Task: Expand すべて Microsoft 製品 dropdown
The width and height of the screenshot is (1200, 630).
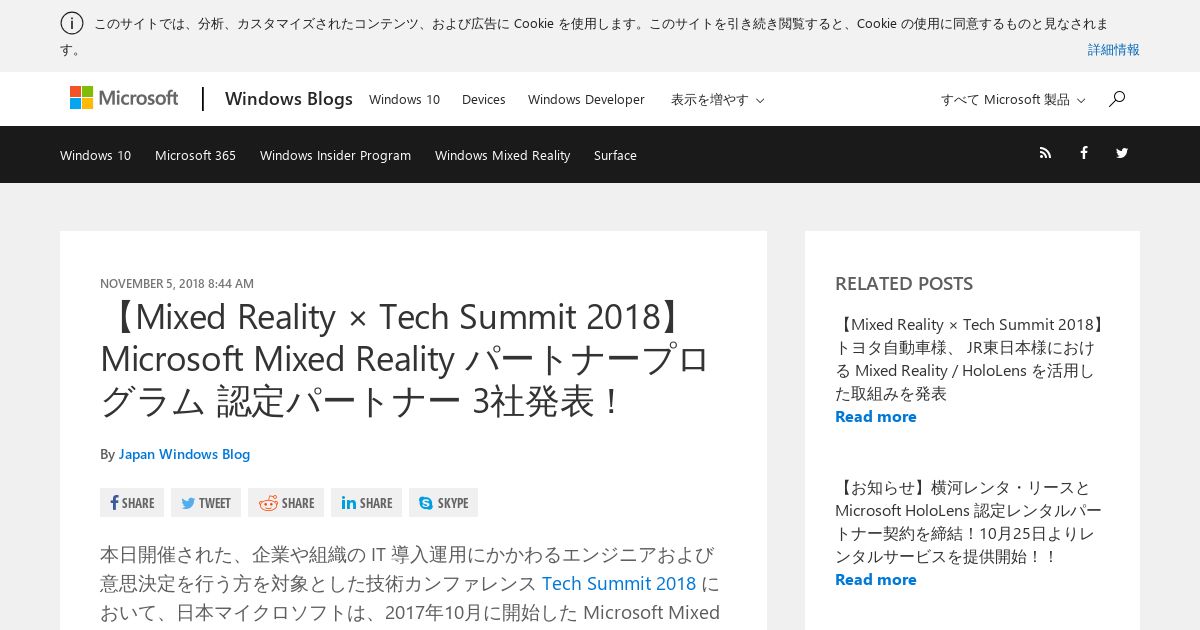Action: 1013,100
